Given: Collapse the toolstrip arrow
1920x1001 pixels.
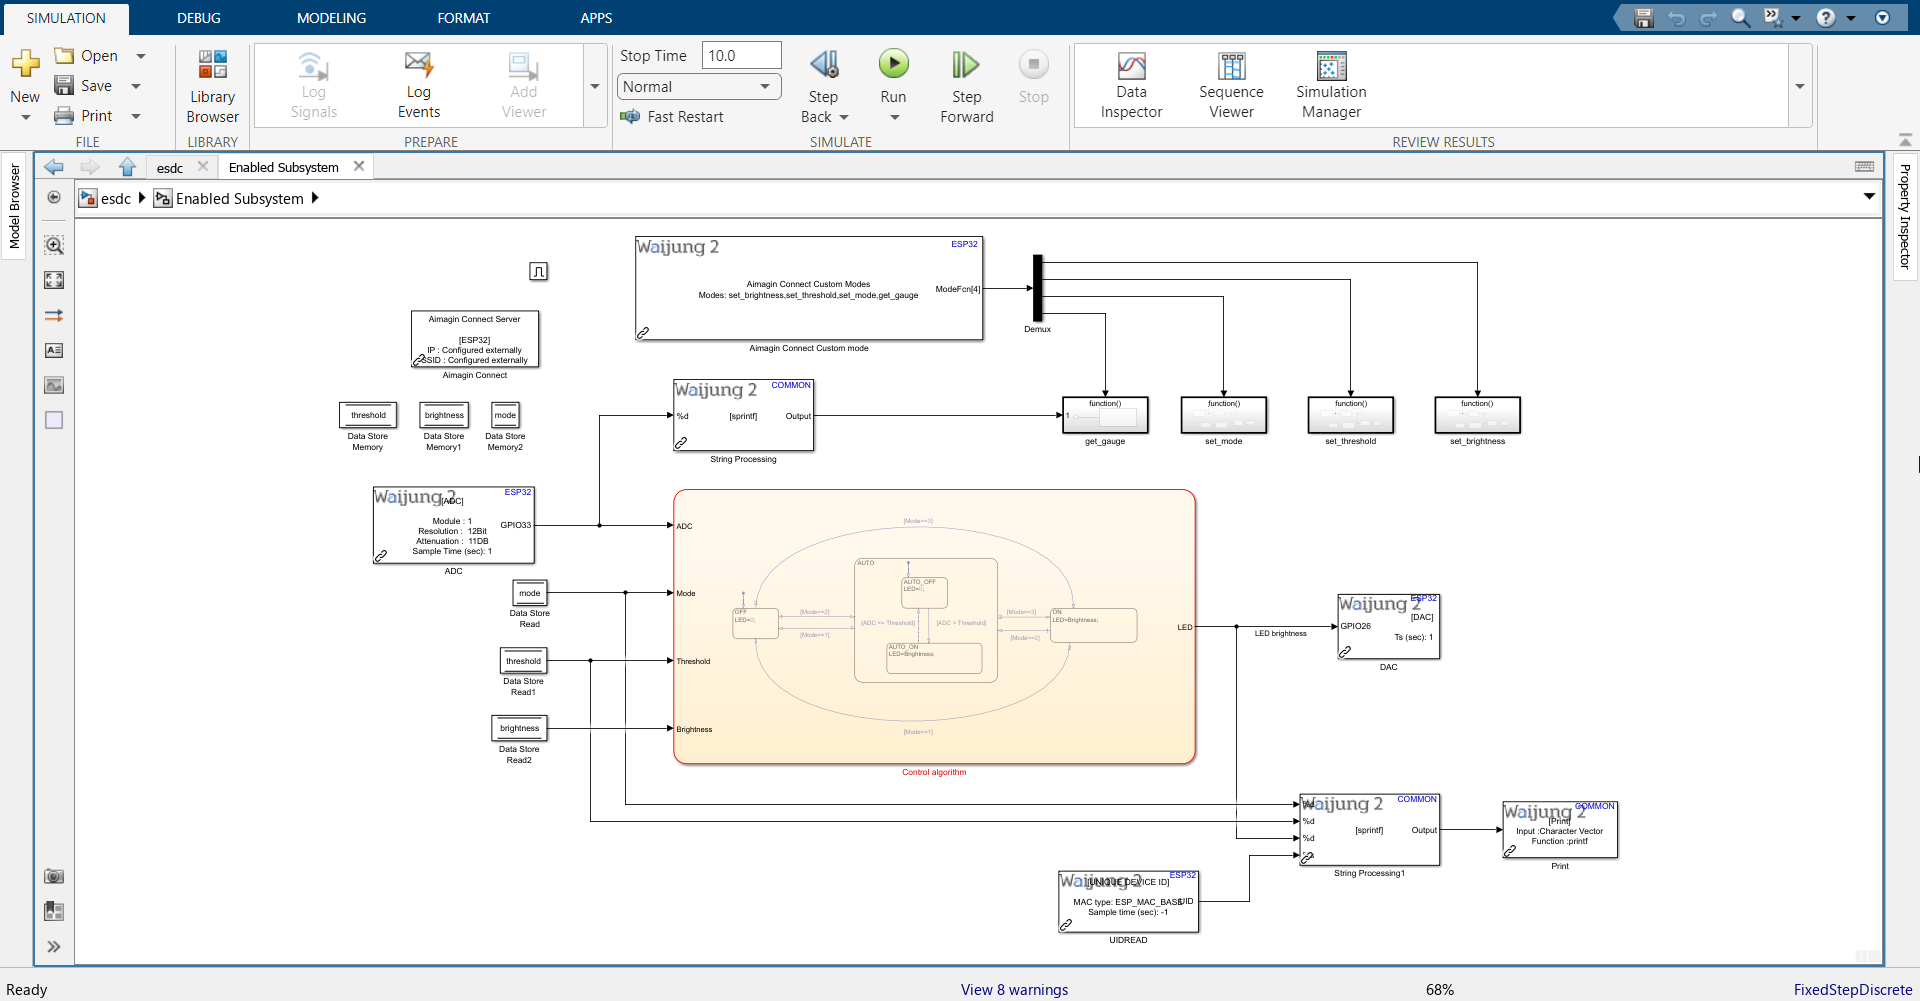Looking at the screenshot, I should click(x=1905, y=140).
